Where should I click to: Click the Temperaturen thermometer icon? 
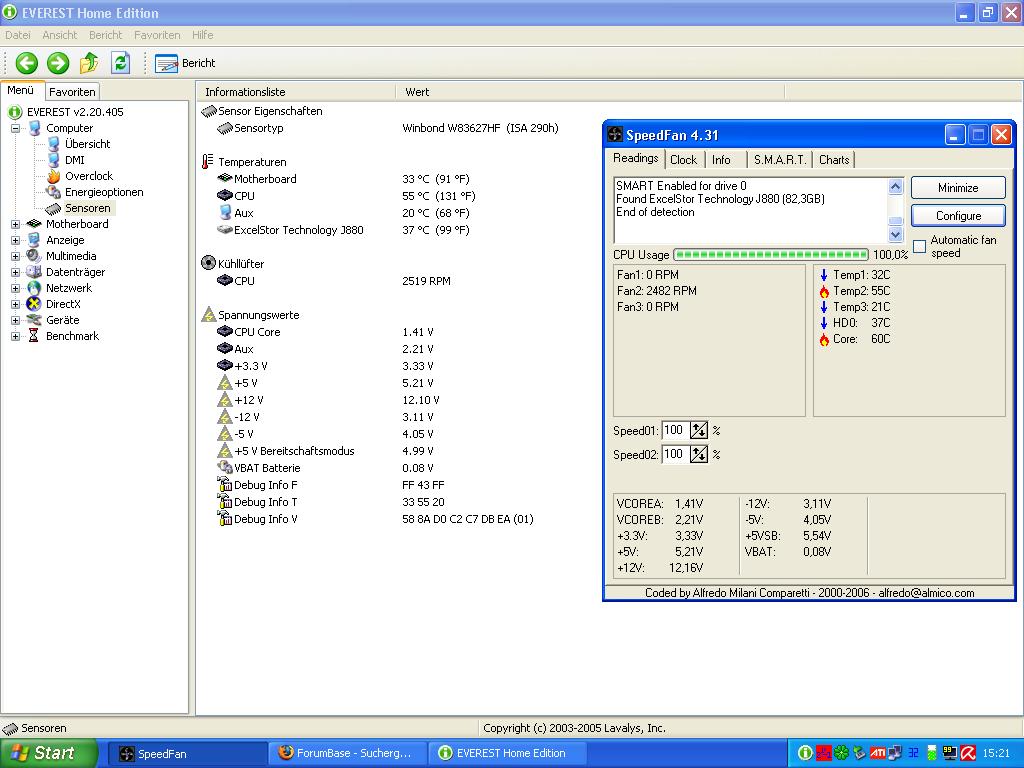[208, 162]
